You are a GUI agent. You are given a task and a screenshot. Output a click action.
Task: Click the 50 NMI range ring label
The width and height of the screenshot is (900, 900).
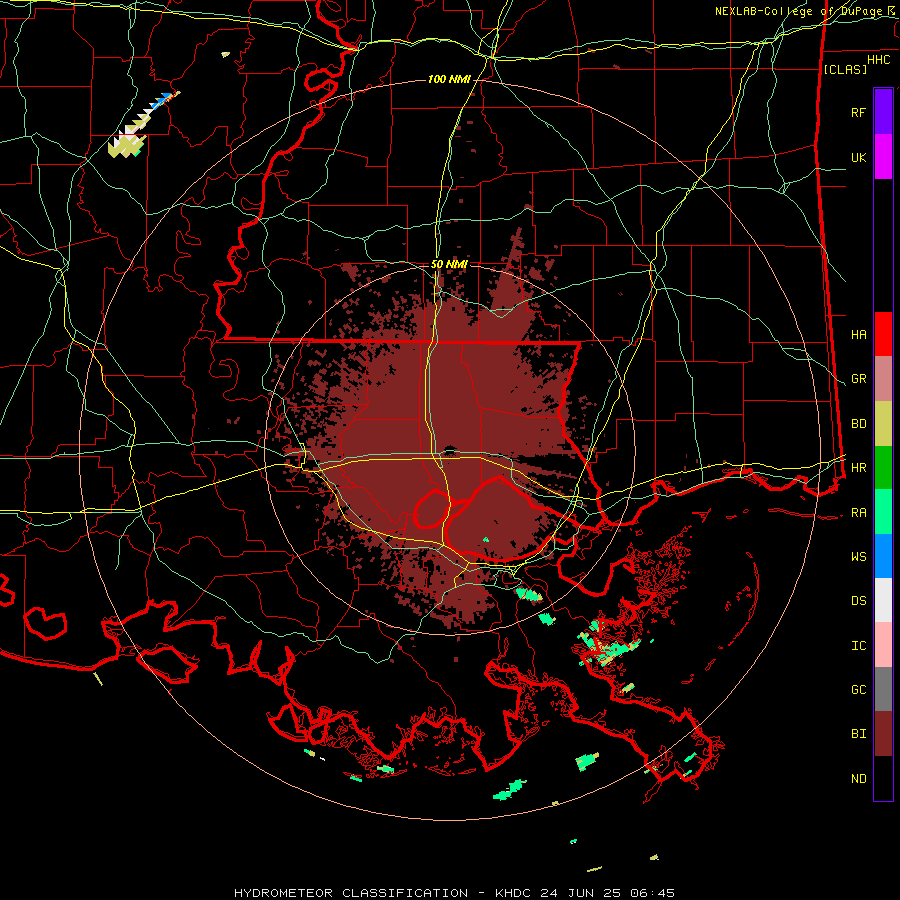449,264
